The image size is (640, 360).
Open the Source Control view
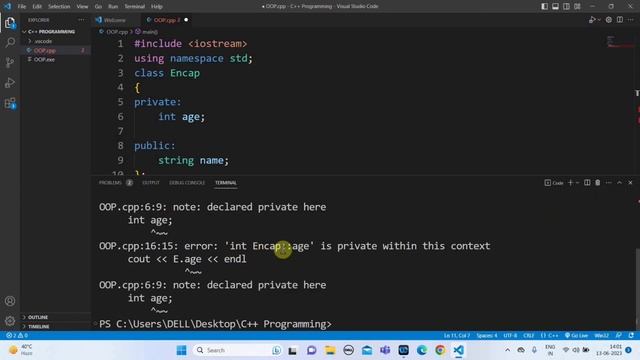pyautogui.click(x=10, y=62)
